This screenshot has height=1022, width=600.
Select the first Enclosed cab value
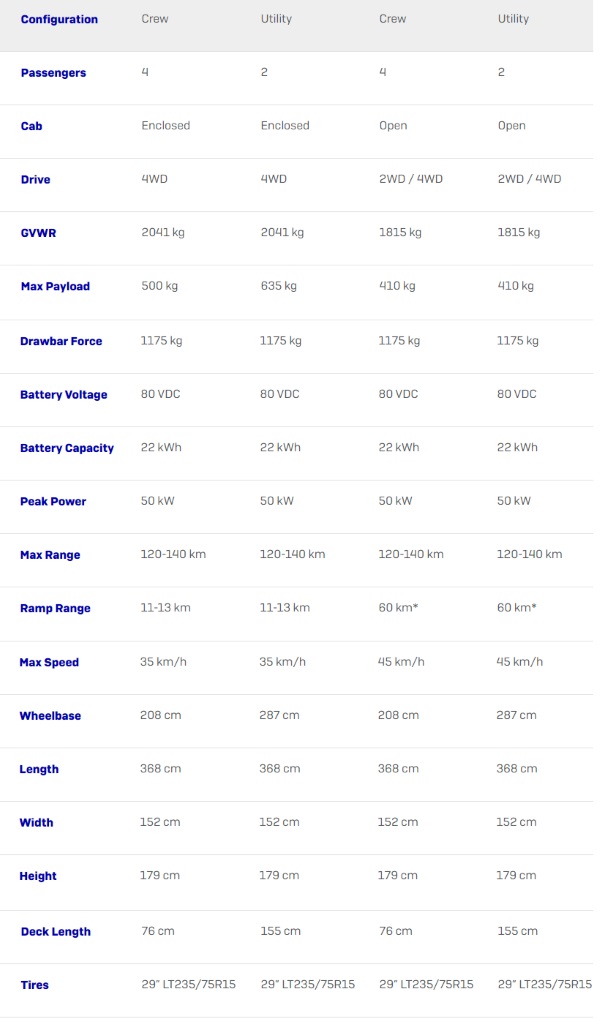click(x=166, y=125)
